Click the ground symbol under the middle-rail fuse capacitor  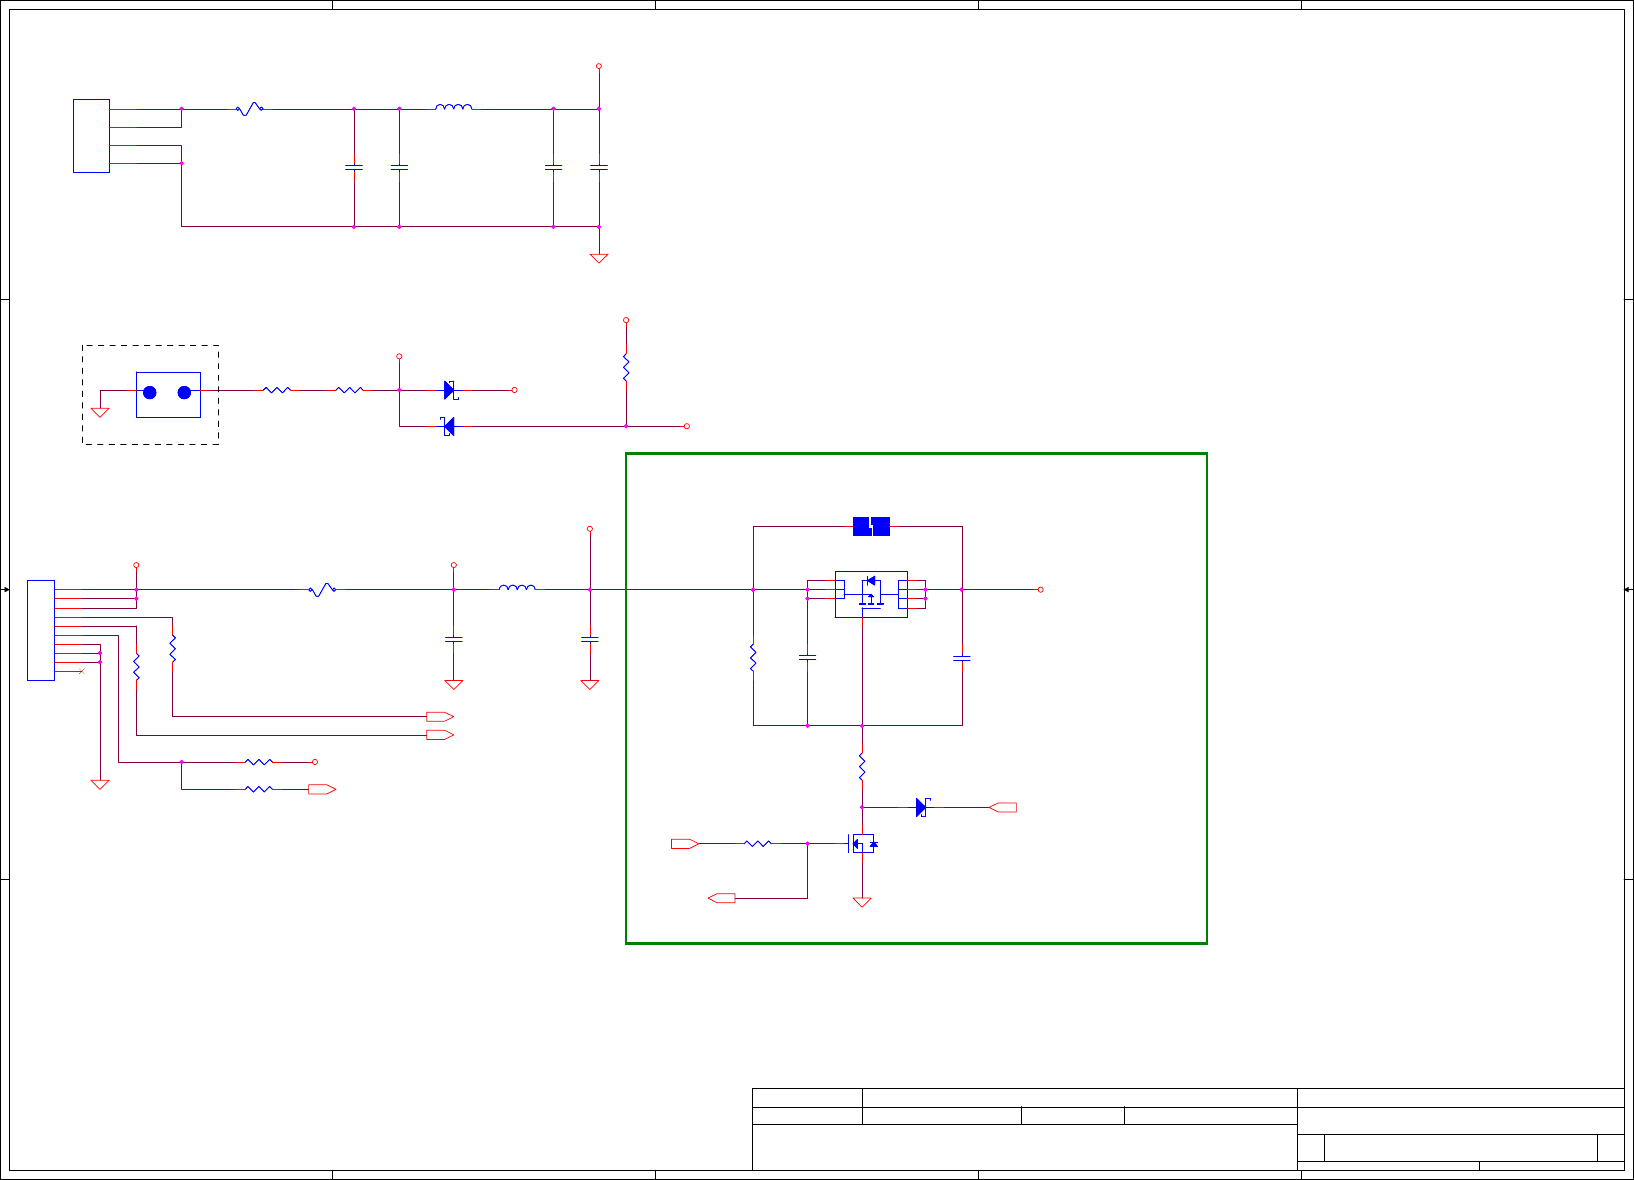point(454,685)
